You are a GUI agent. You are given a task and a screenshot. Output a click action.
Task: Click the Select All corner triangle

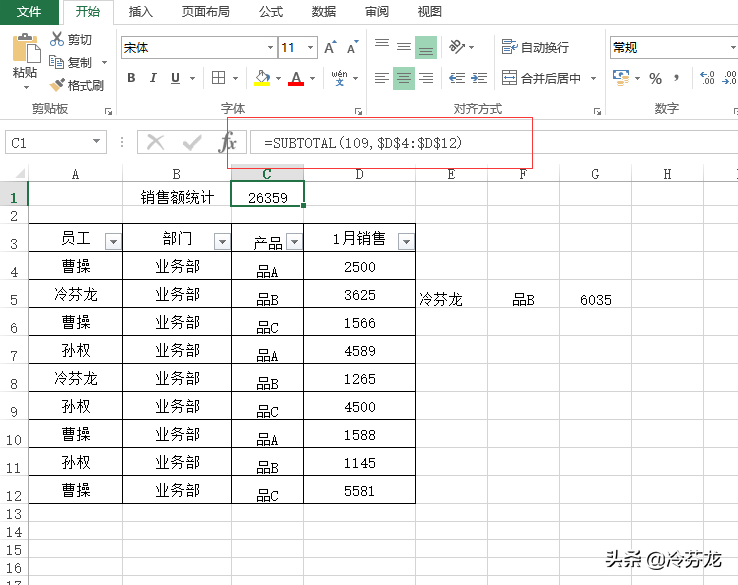tap(19, 174)
